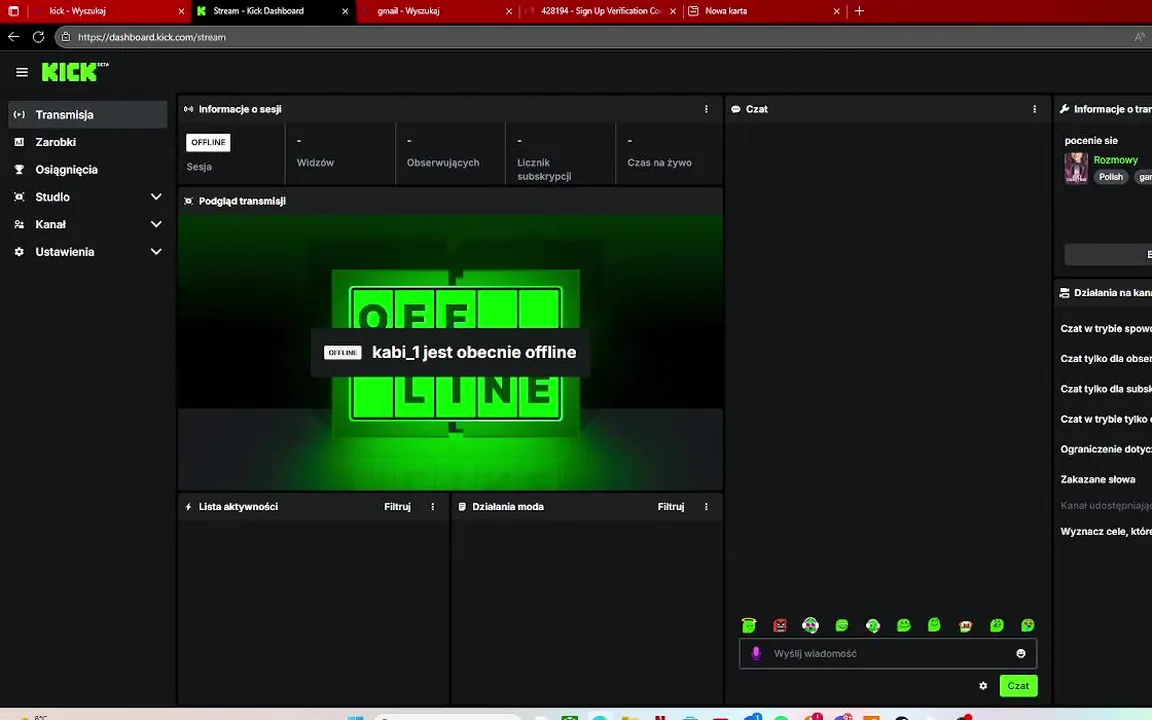The width and height of the screenshot is (1152, 720).
Task: Click the address bar URL
Action: click(151, 37)
